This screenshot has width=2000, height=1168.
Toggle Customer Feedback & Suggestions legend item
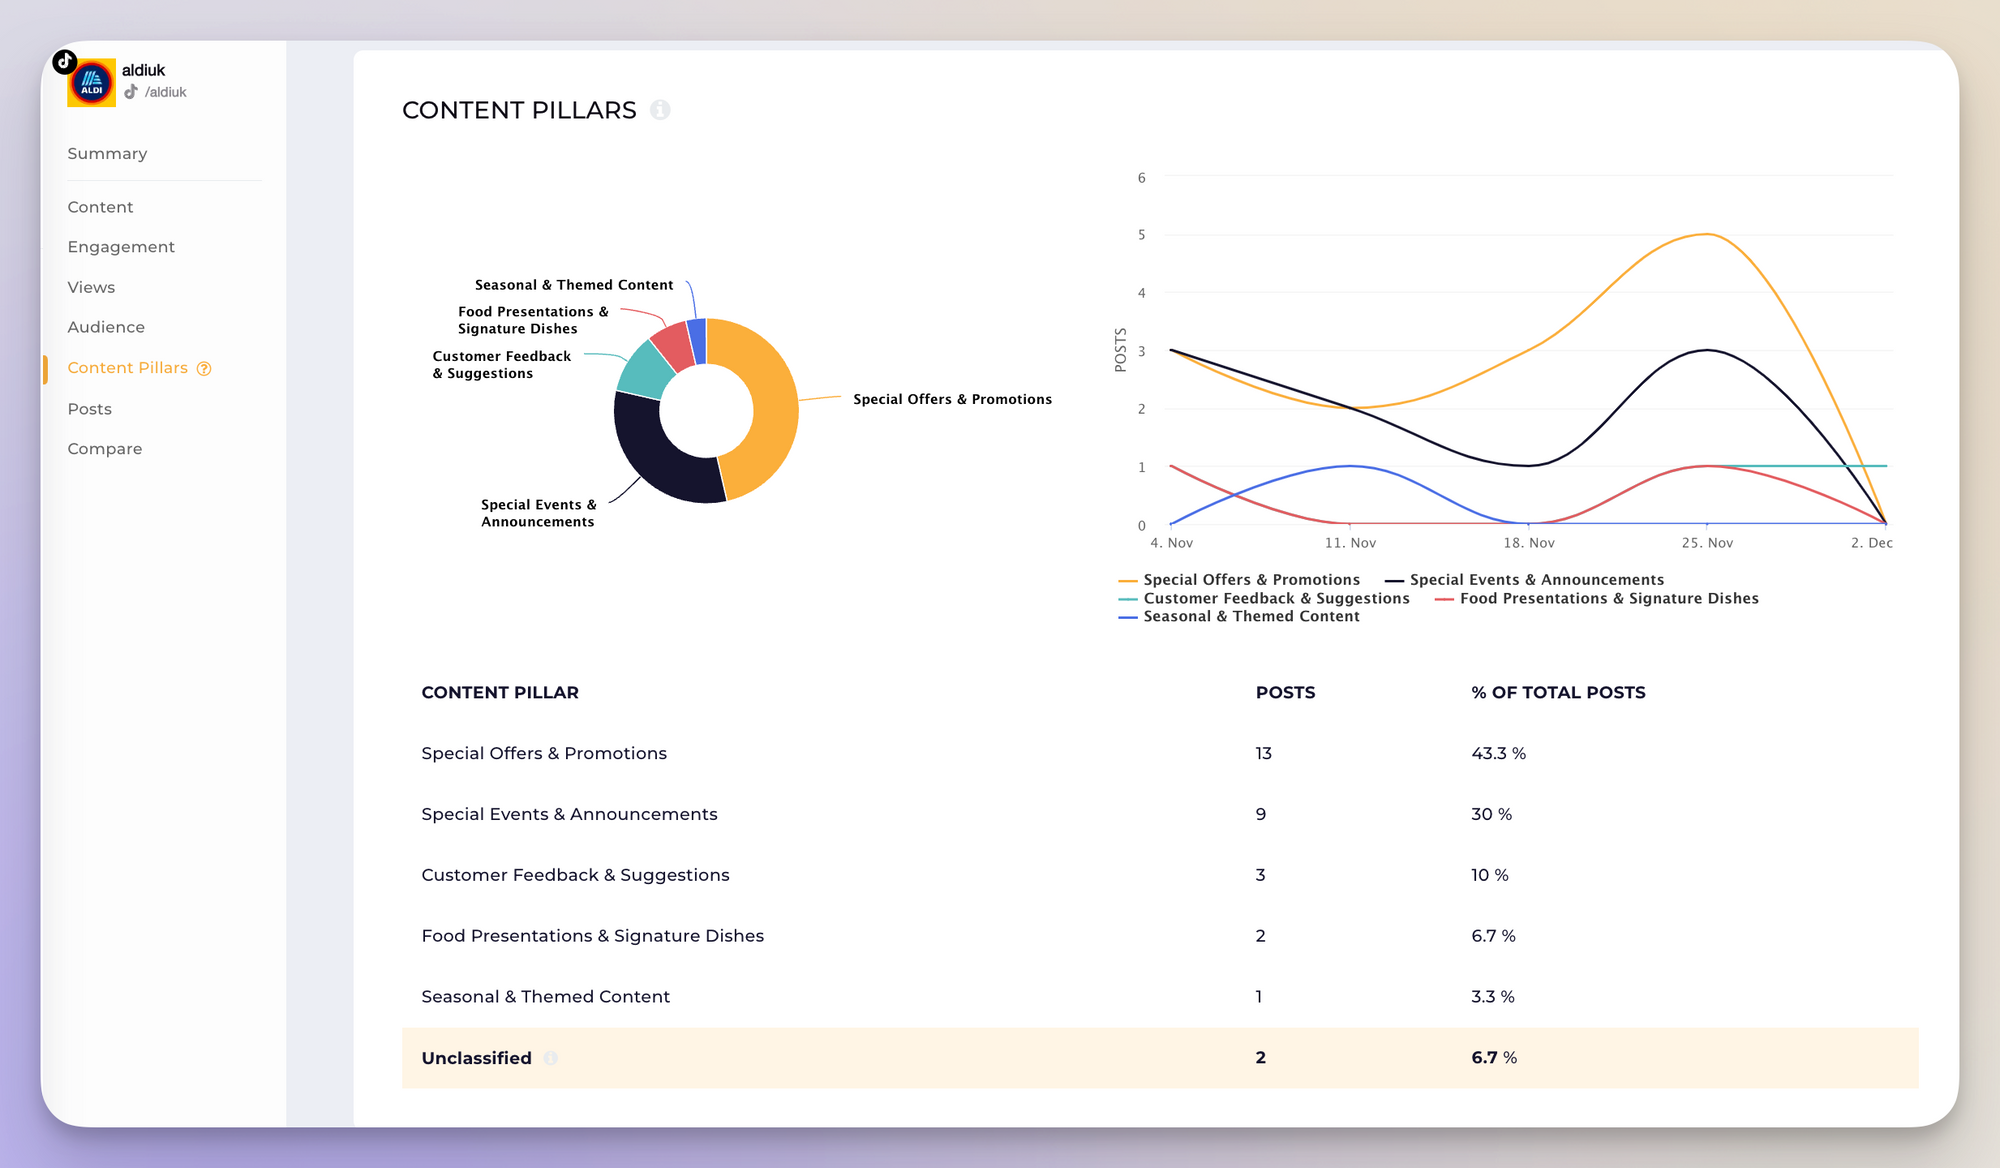[1264, 598]
